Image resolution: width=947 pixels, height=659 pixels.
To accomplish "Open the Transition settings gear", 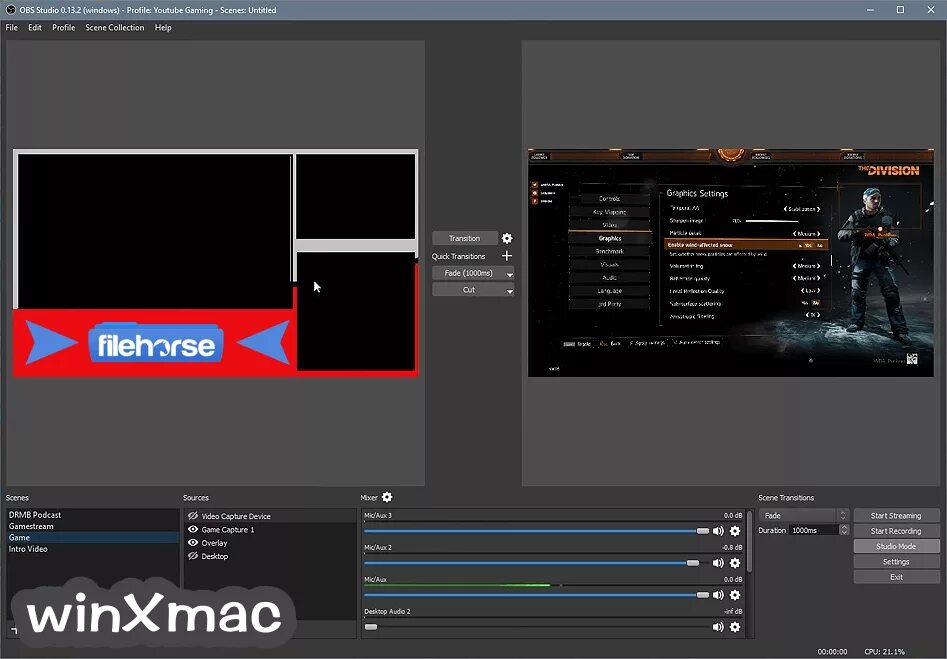I will click(507, 238).
